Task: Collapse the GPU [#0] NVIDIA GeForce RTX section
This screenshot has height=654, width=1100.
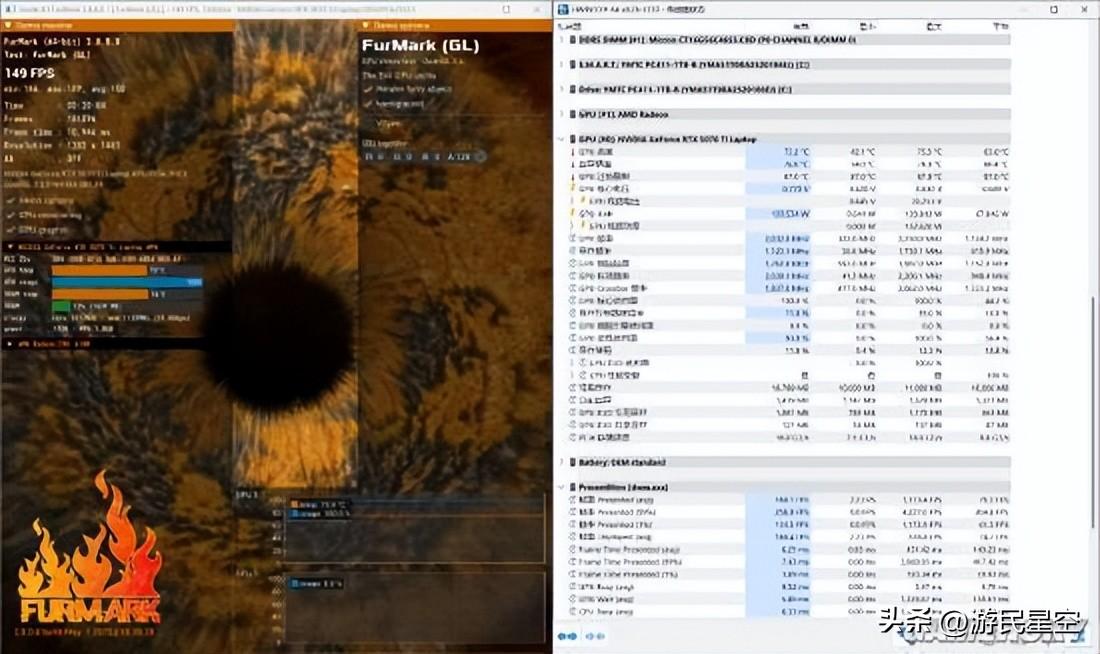Action: pyautogui.click(x=561, y=139)
